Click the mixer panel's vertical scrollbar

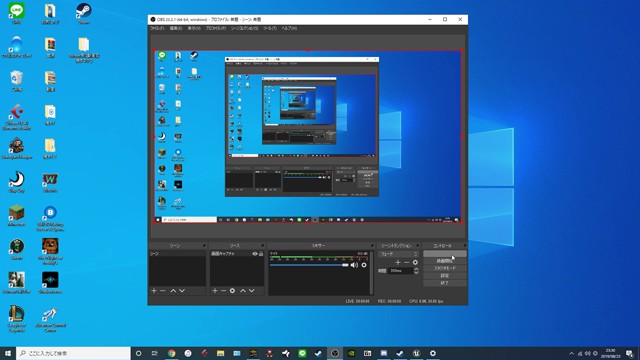click(x=371, y=272)
